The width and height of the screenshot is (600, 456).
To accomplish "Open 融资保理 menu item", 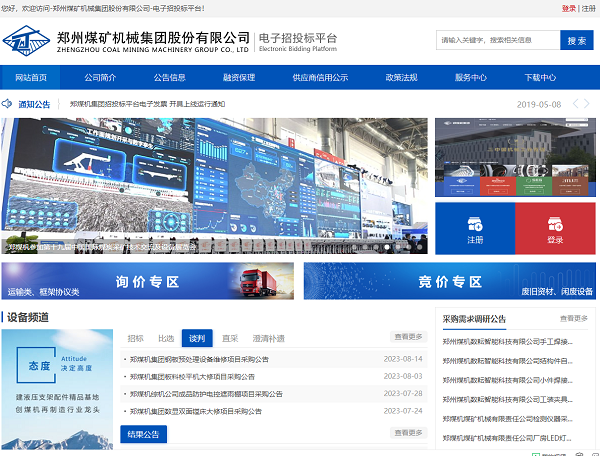I will click(239, 78).
